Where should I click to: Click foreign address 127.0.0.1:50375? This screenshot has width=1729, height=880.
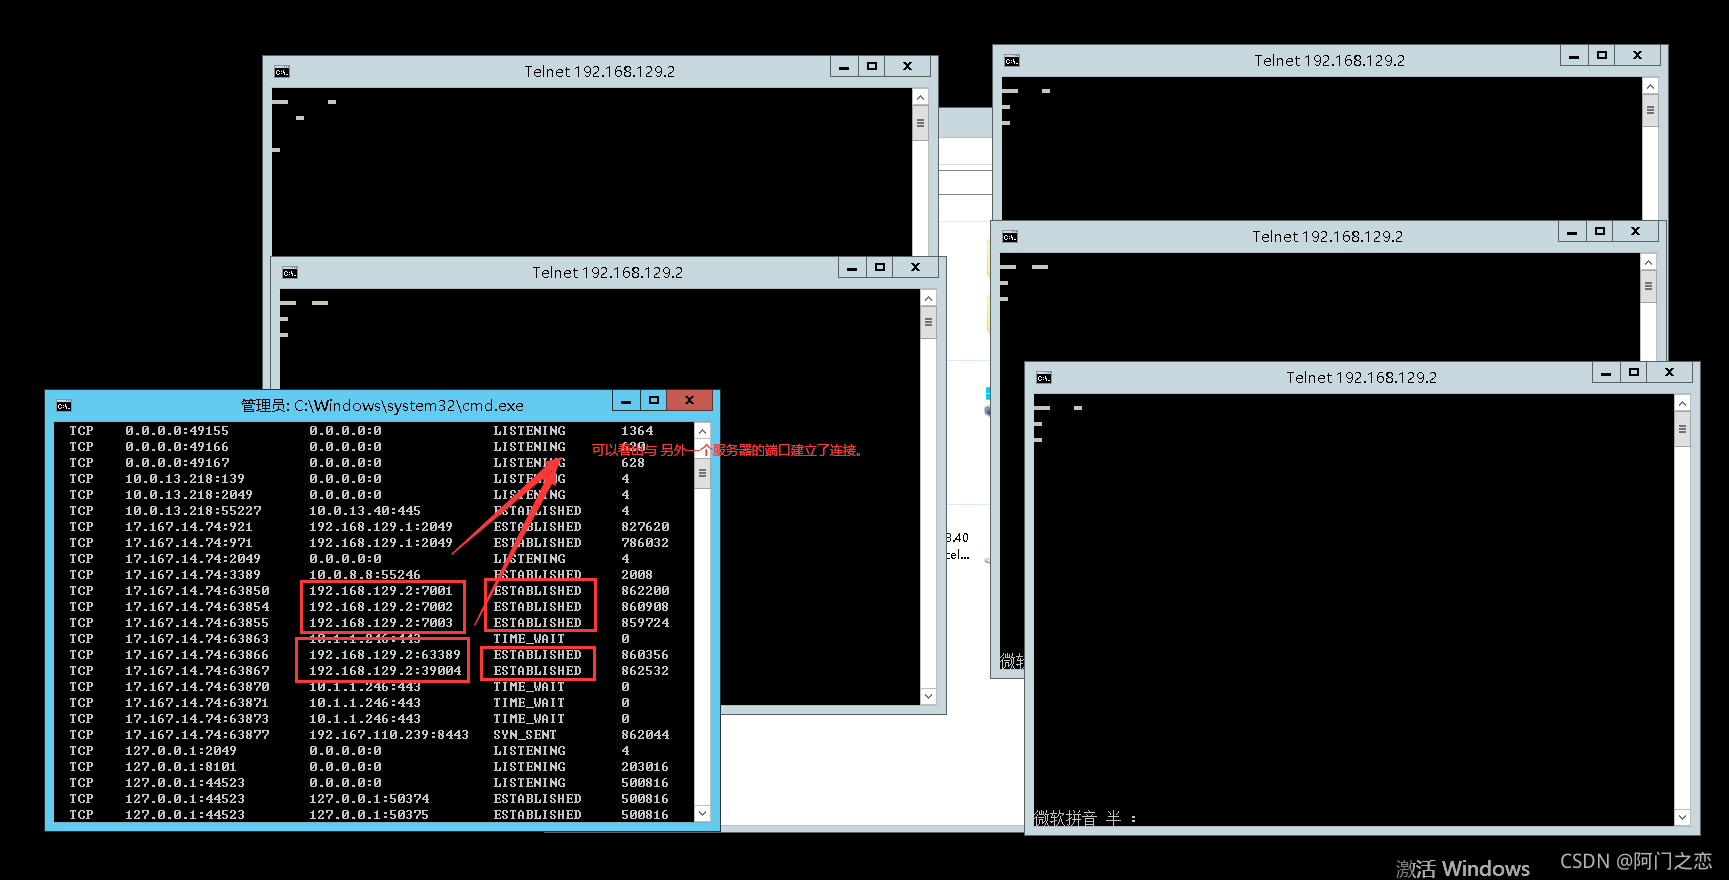369,815
